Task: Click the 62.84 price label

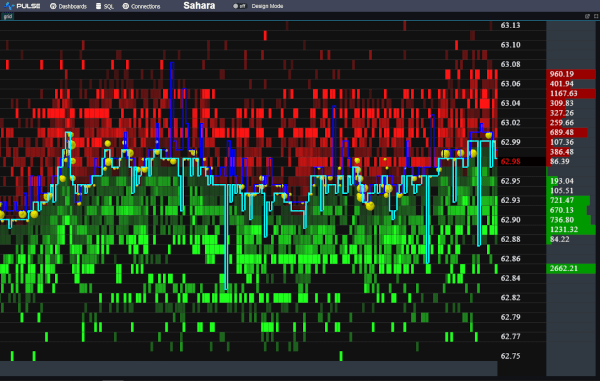Action: click(510, 278)
